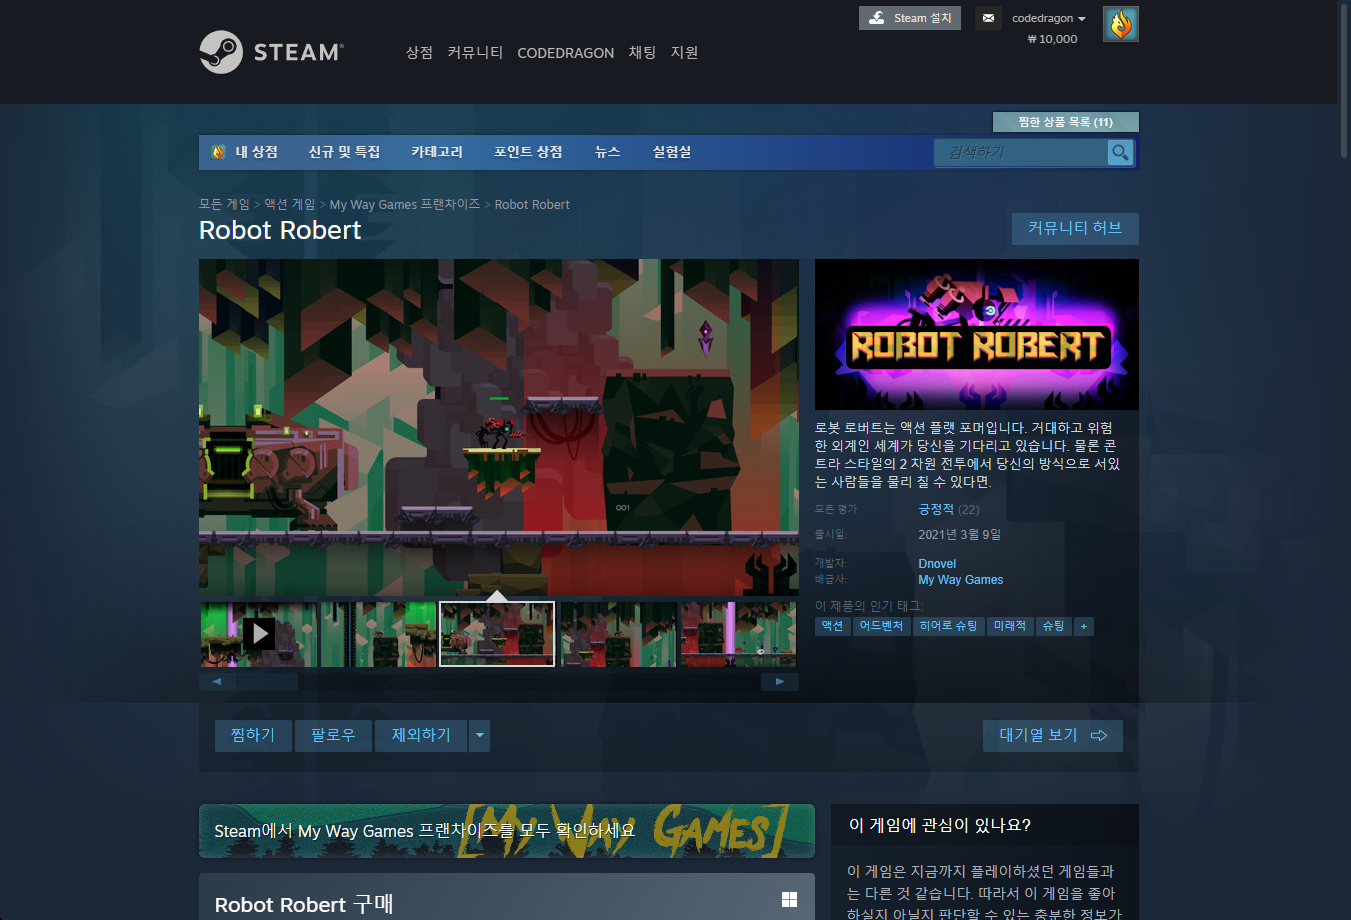
Task: Open the mail notifications envelope icon
Action: point(988,18)
